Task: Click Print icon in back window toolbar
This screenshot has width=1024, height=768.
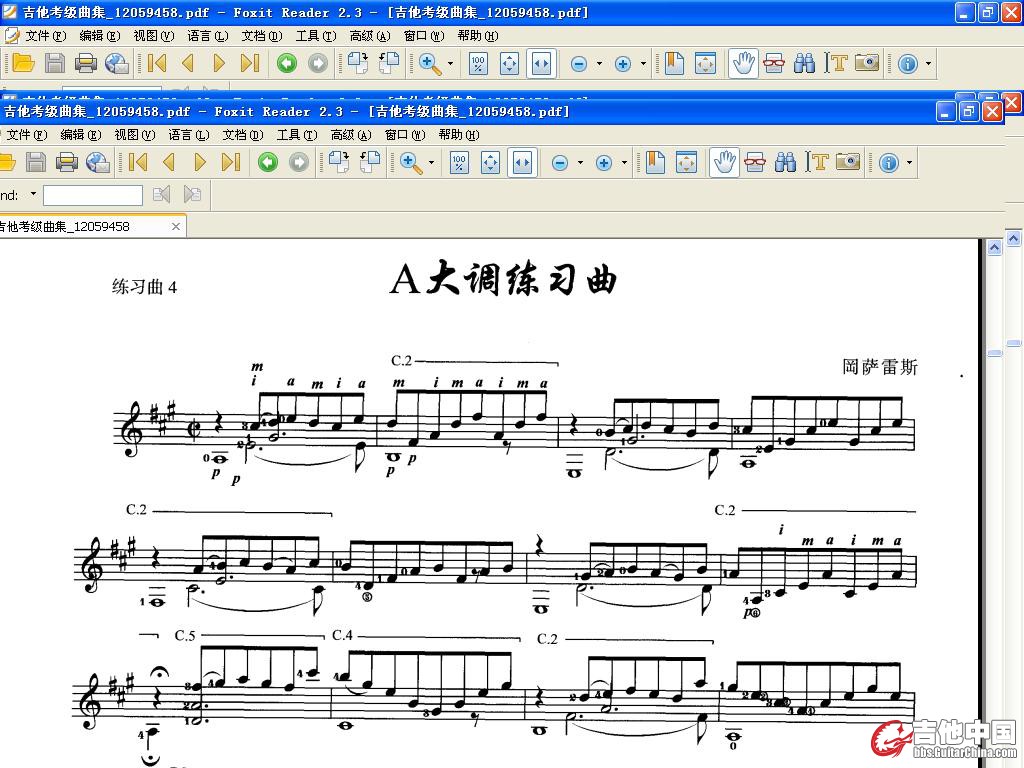Action: tap(86, 63)
